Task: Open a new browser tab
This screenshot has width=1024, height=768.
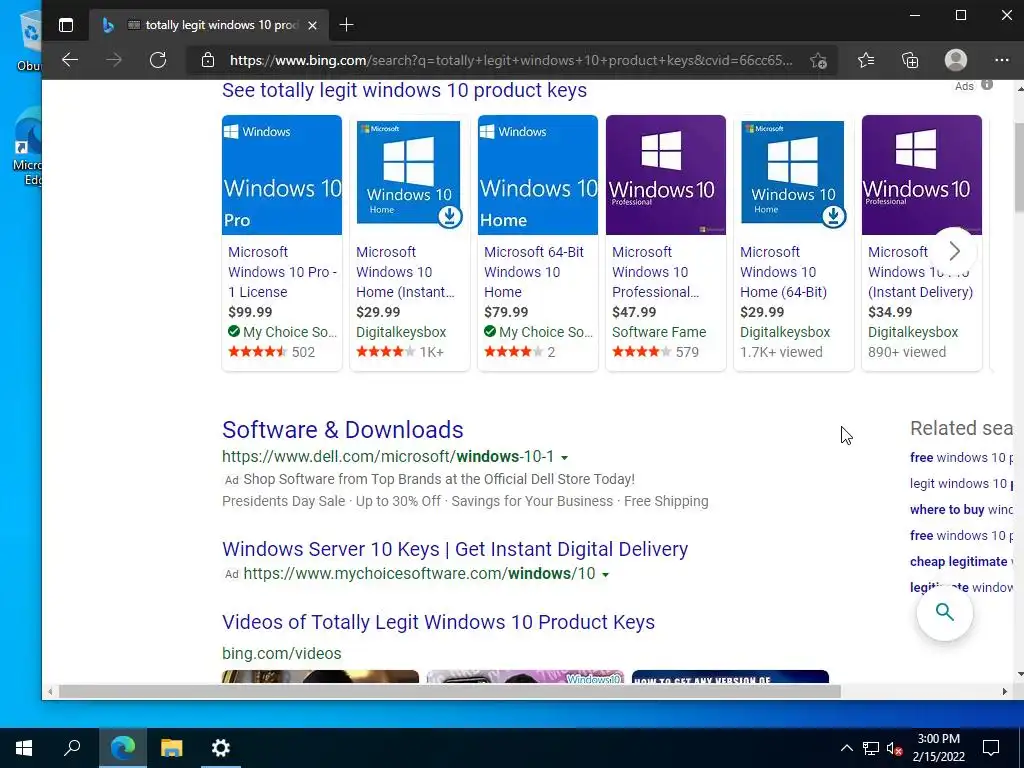Action: click(346, 25)
